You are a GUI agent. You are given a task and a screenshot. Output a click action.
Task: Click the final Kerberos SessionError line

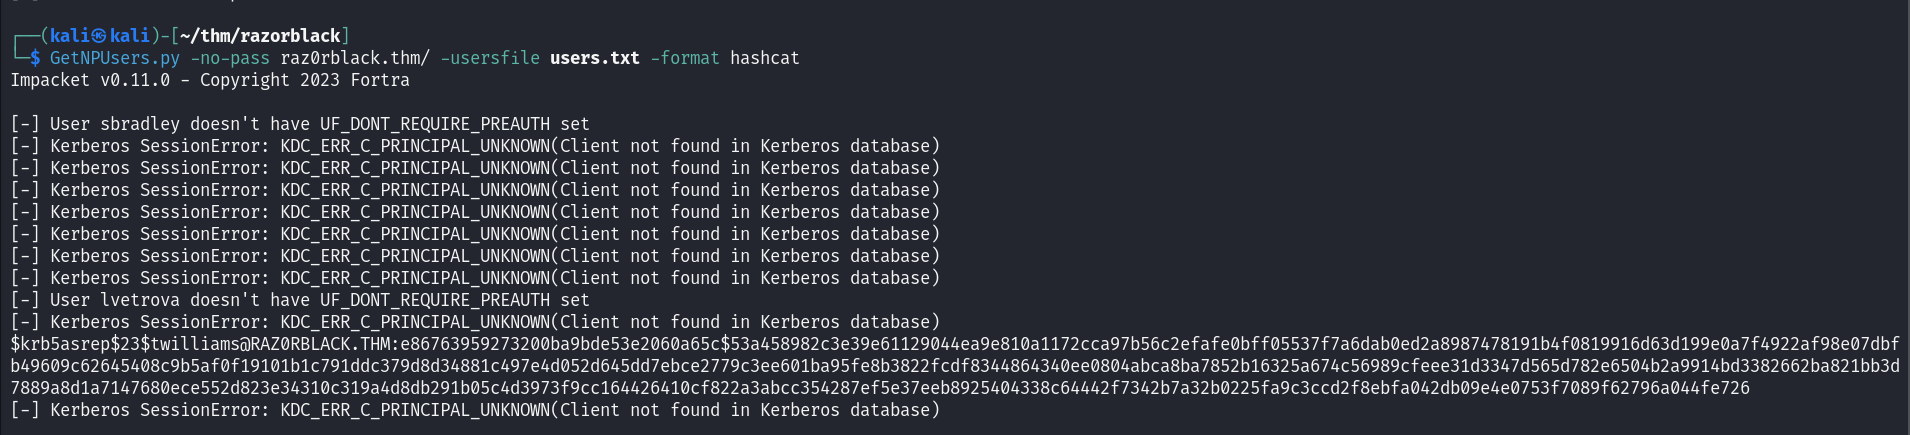click(475, 410)
